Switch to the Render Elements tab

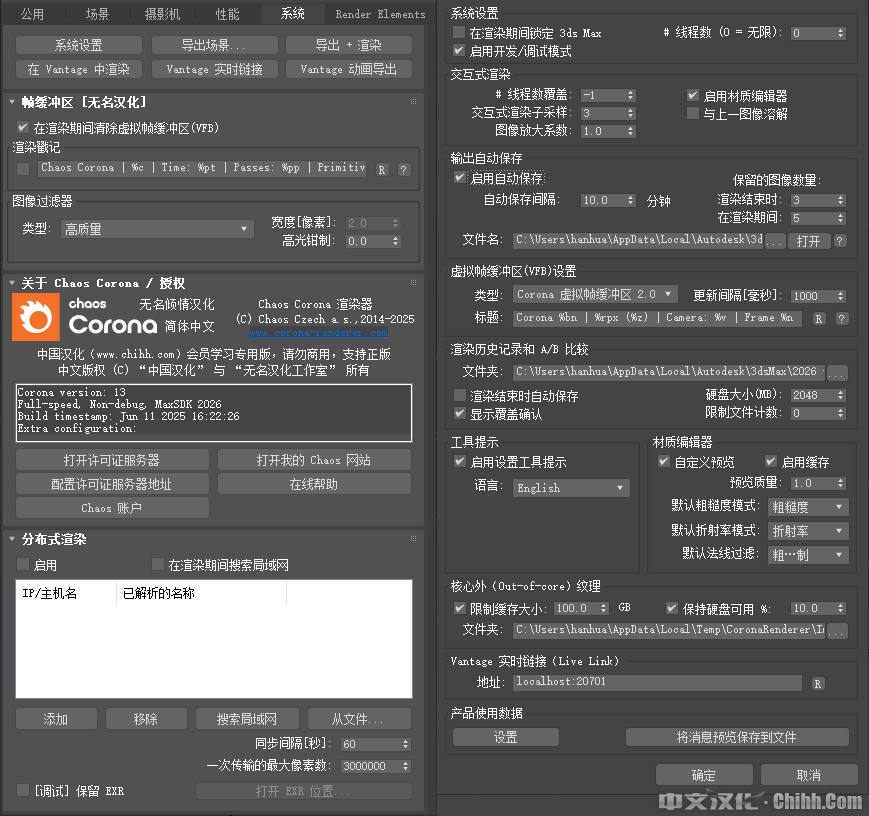(x=379, y=14)
